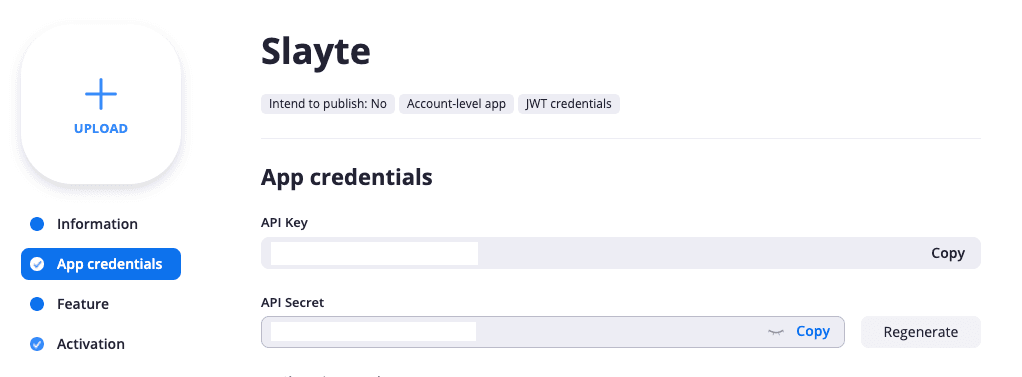Click the API Key field
The image size is (1022, 377).
620,253
